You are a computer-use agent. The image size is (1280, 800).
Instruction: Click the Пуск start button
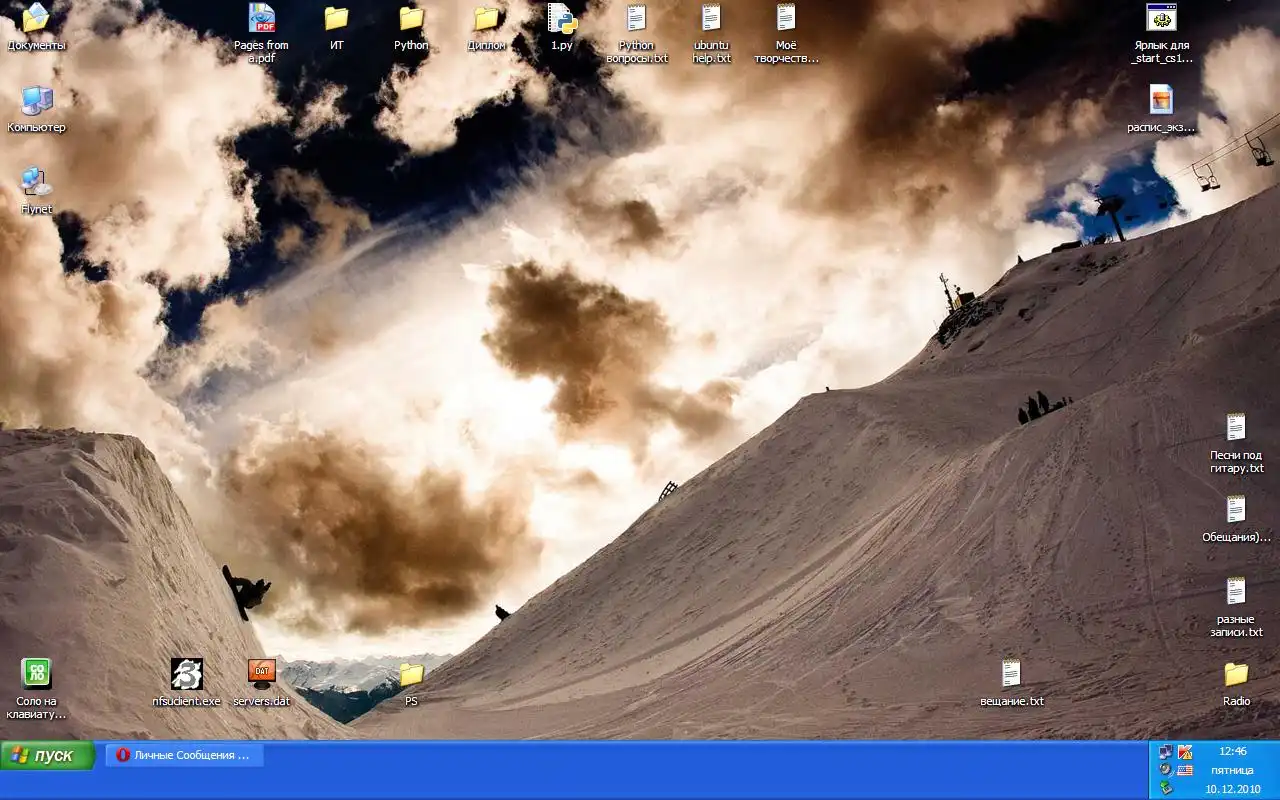point(47,755)
